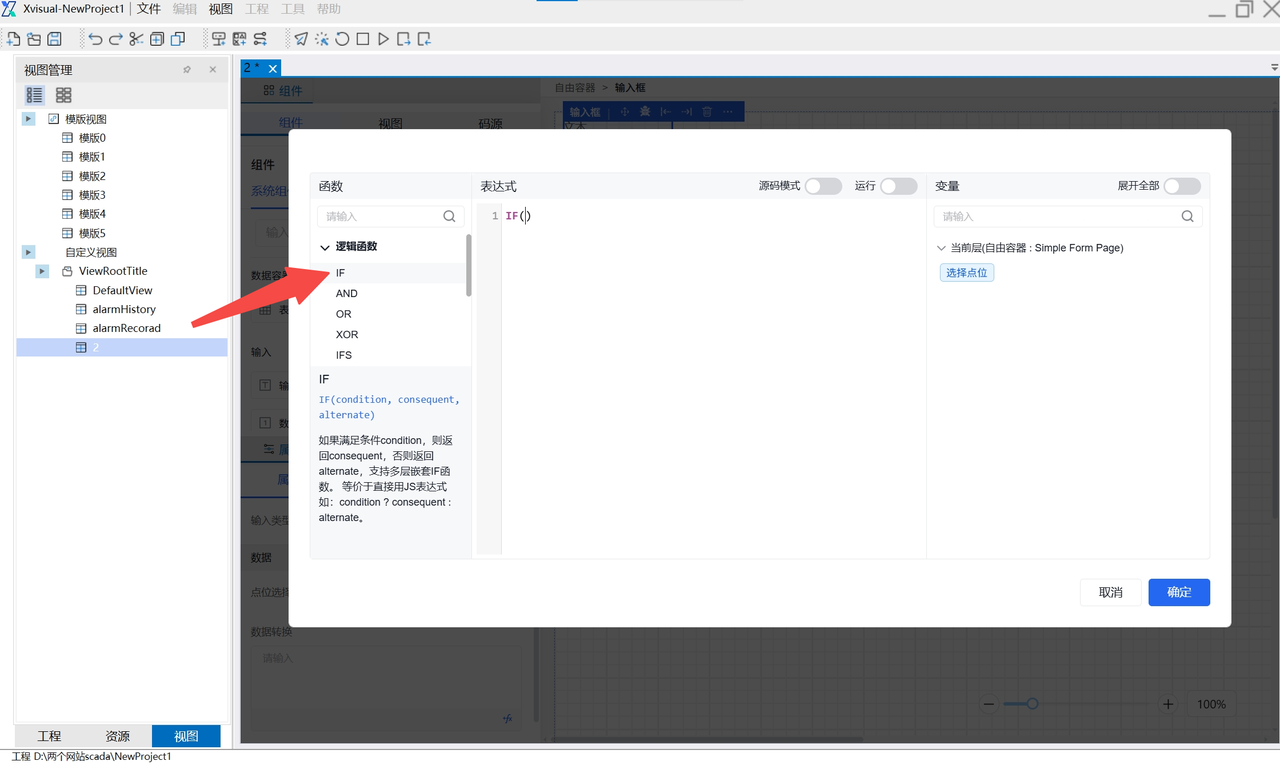Collapse the 当前层 variable section

click(941, 248)
